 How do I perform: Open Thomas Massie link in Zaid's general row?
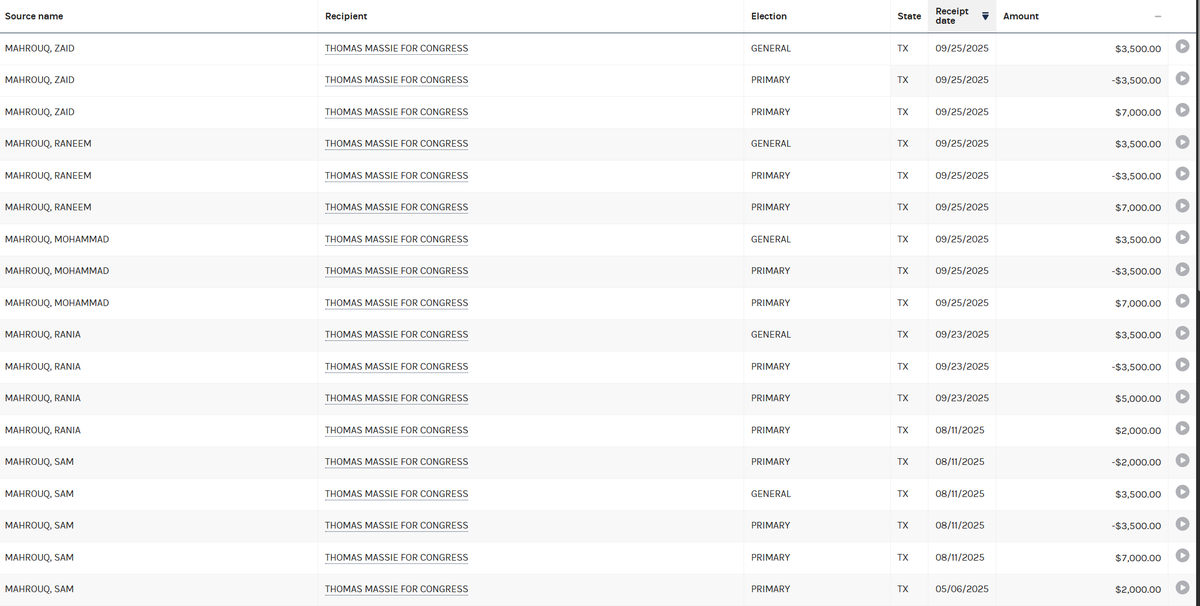[x=396, y=48]
